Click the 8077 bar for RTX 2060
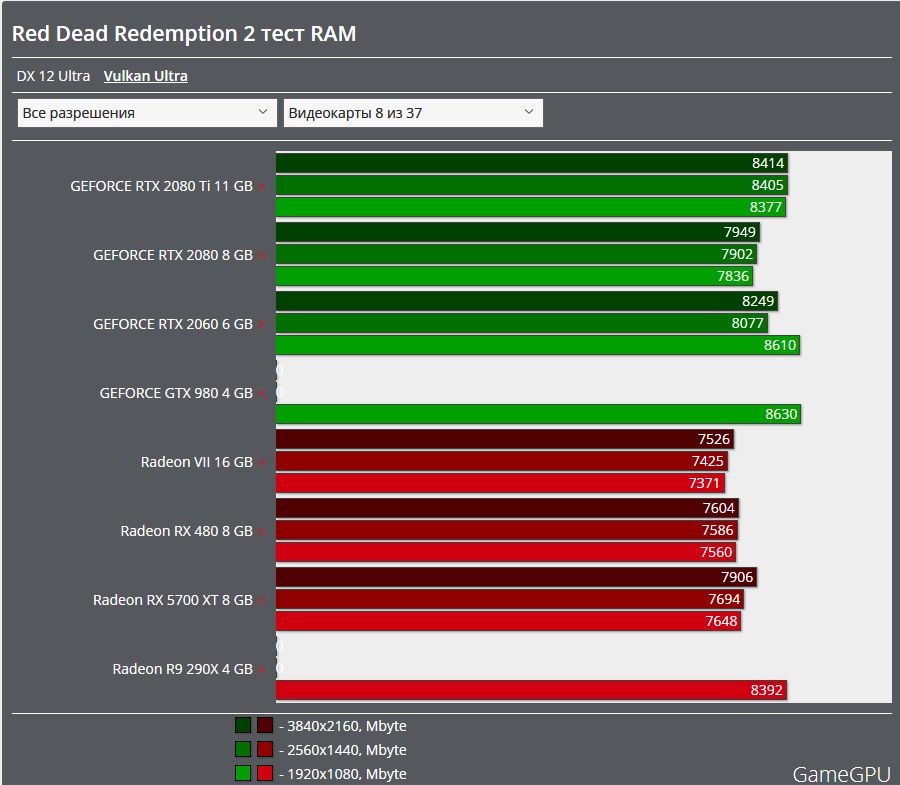 (522, 322)
